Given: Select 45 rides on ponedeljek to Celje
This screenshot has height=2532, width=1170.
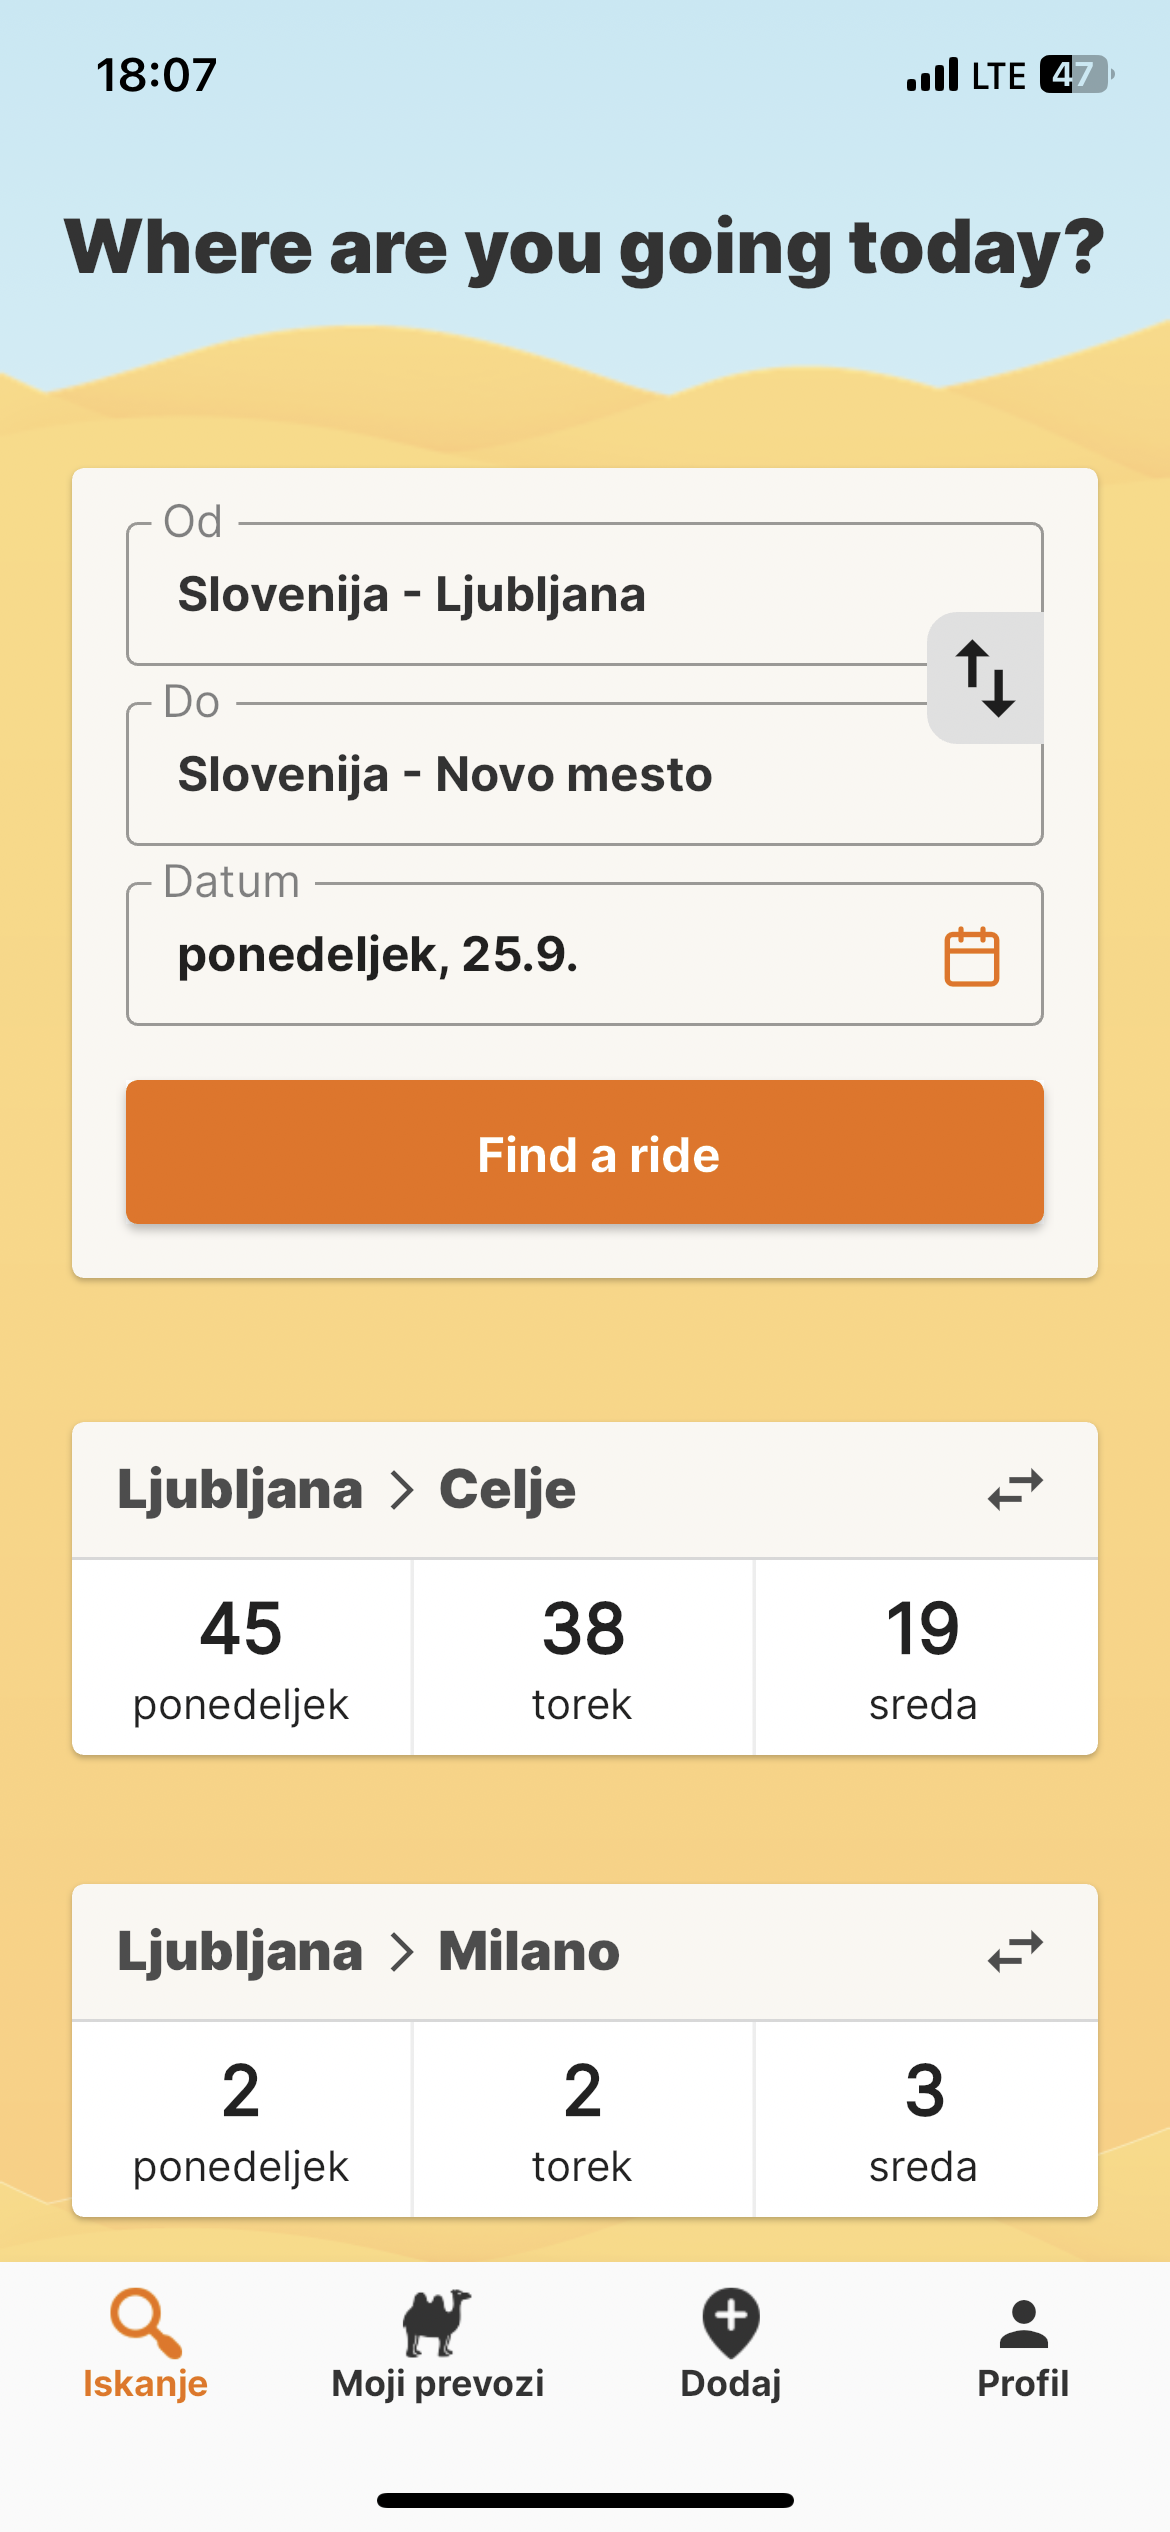Looking at the screenshot, I should (x=241, y=1657).
